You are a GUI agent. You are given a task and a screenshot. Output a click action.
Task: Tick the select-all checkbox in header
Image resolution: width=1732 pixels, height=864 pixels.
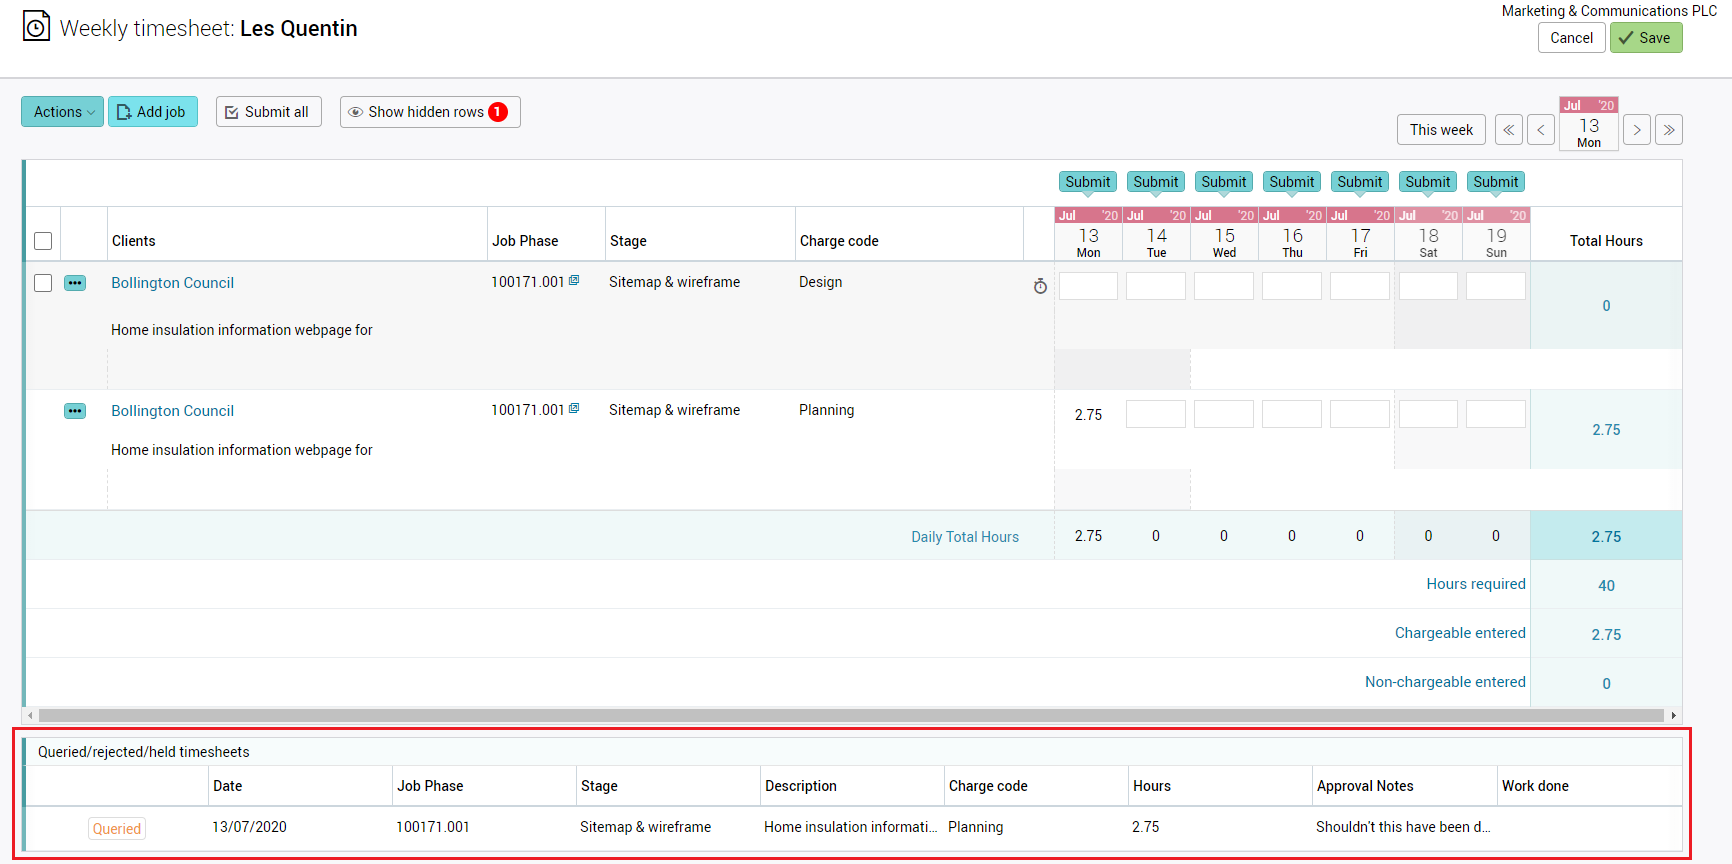[x=43, y=241]
